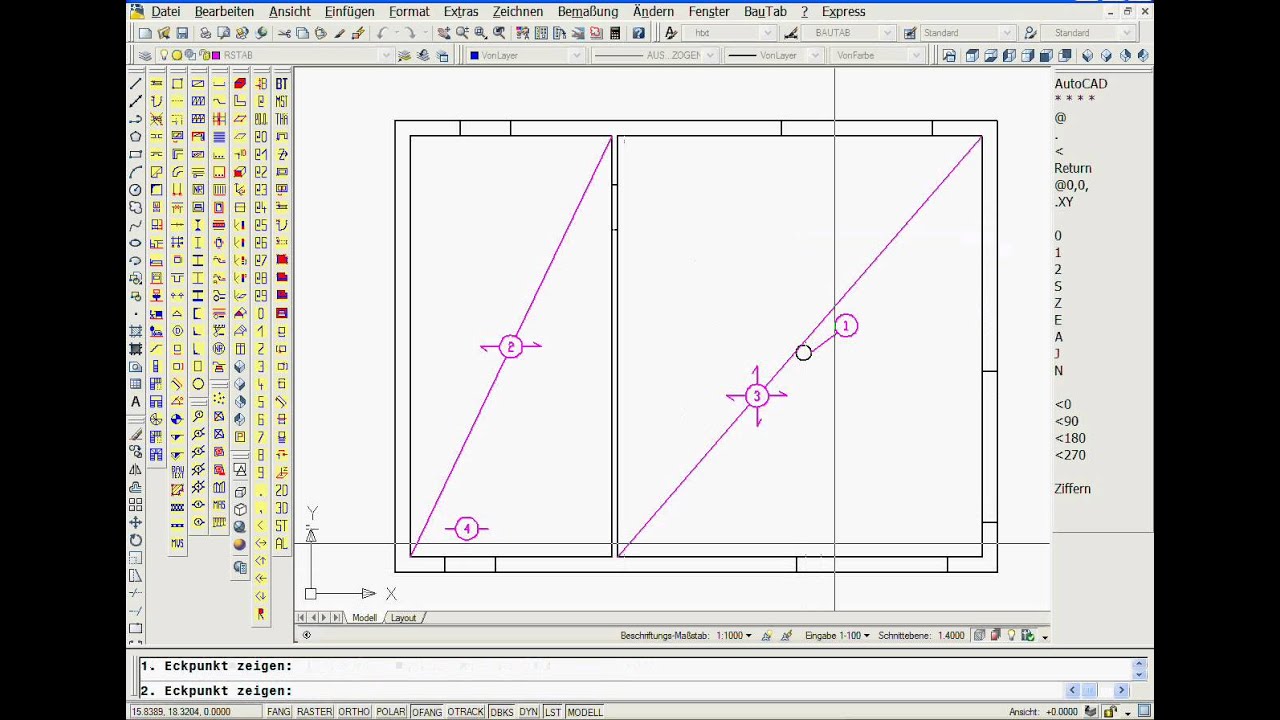Toggle OTRACK object snap tracking
The image size is (1280, 720).
[x=465, y=712]
